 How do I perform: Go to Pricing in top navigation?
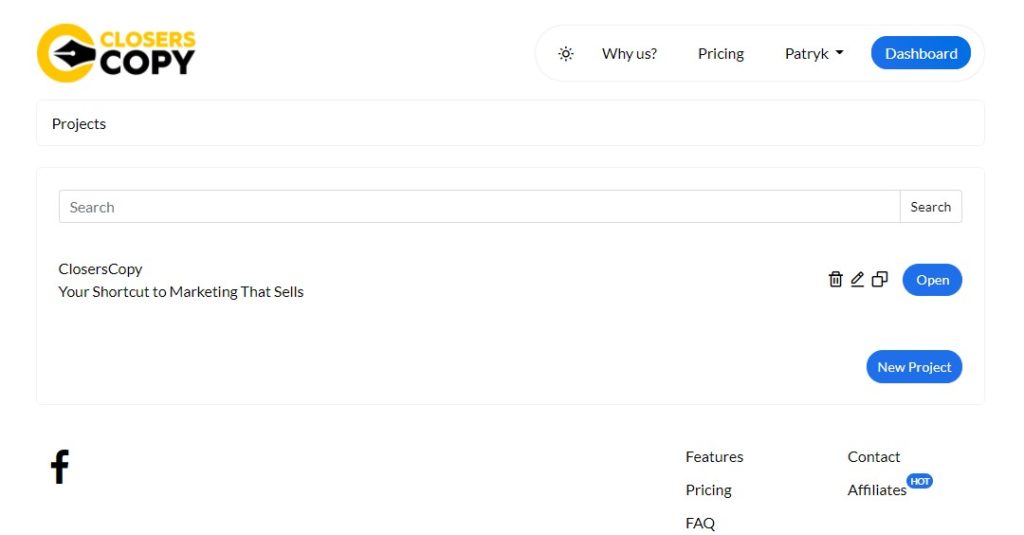click(x=720, y=54)
